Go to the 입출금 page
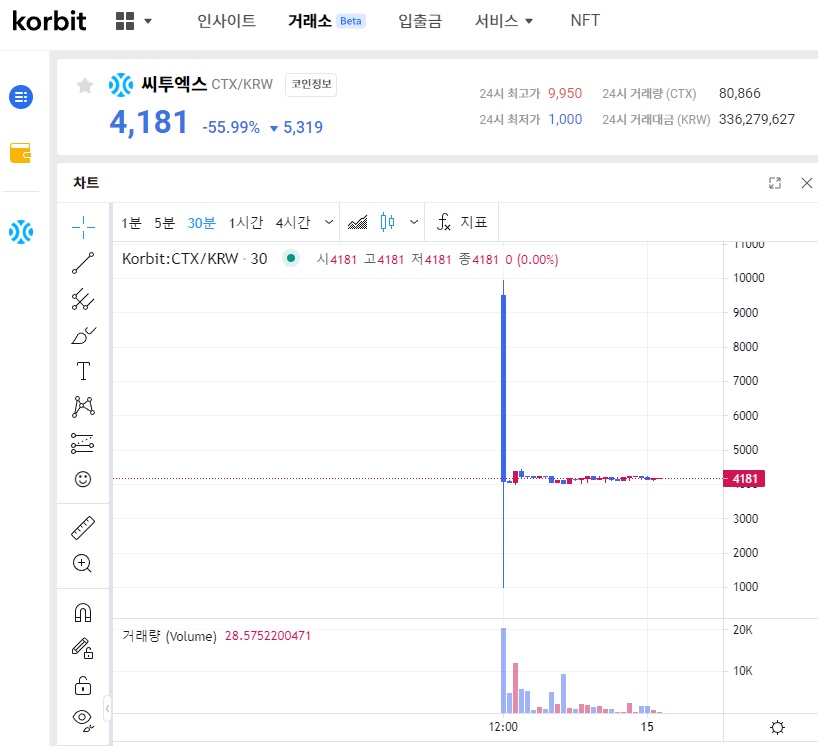 (x=420, y=21)
